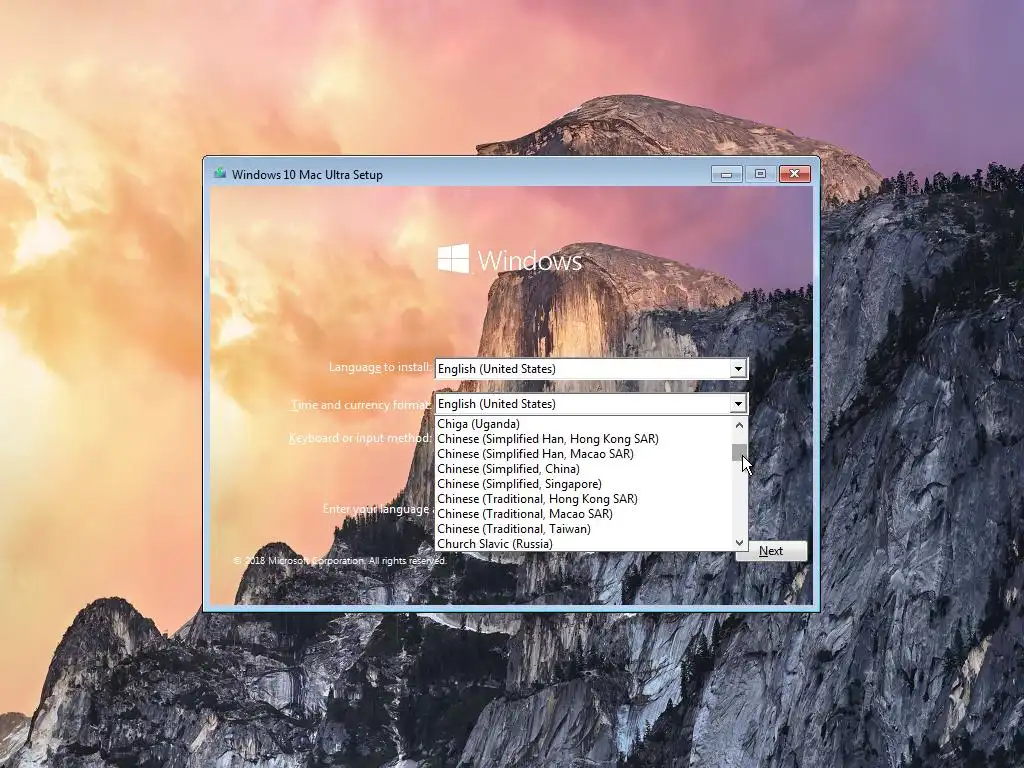1024x768 pixels.
Task: Click the Next button
Action: [x=771, y=551]
